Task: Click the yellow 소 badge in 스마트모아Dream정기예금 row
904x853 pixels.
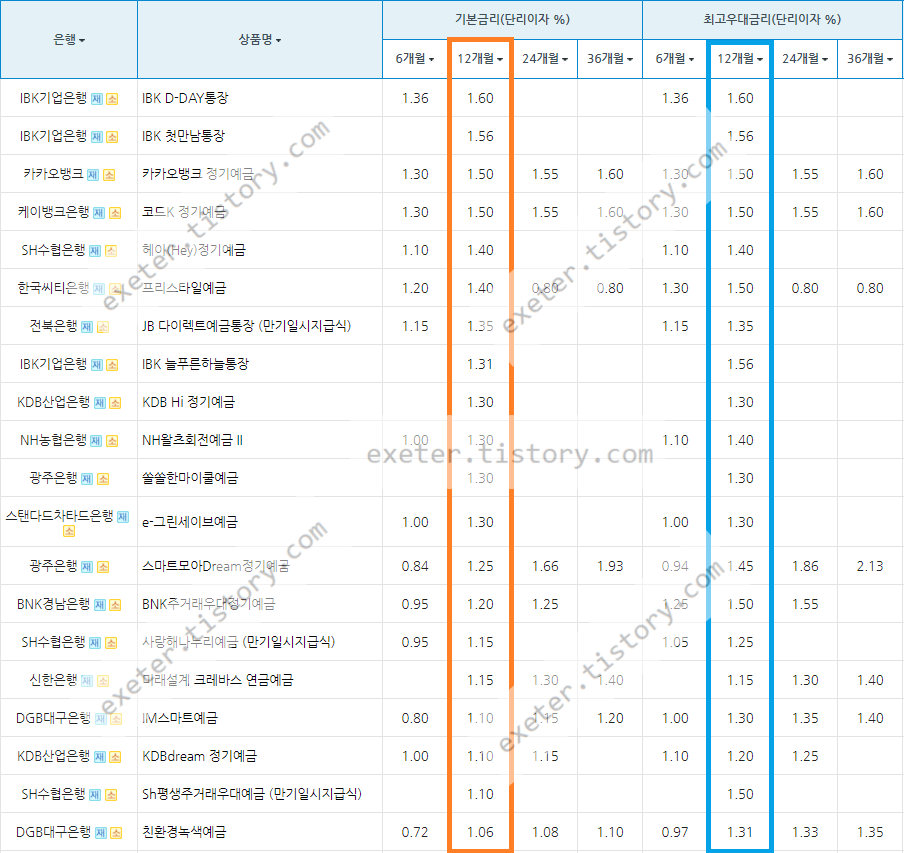Action: pos(103,568)
